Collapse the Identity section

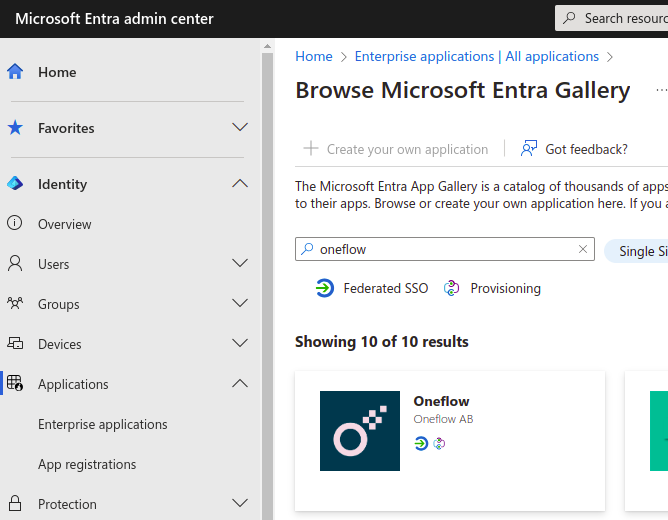coord(240,184)
